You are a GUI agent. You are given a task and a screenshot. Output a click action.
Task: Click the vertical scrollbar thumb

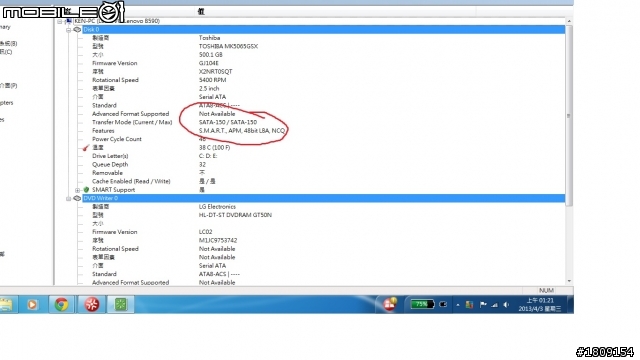pyautogui.click(x=569, y=116)
